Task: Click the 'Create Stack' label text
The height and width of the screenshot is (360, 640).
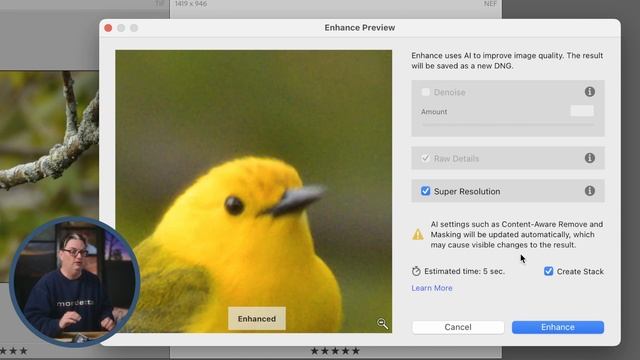Action: pos(580,271)
